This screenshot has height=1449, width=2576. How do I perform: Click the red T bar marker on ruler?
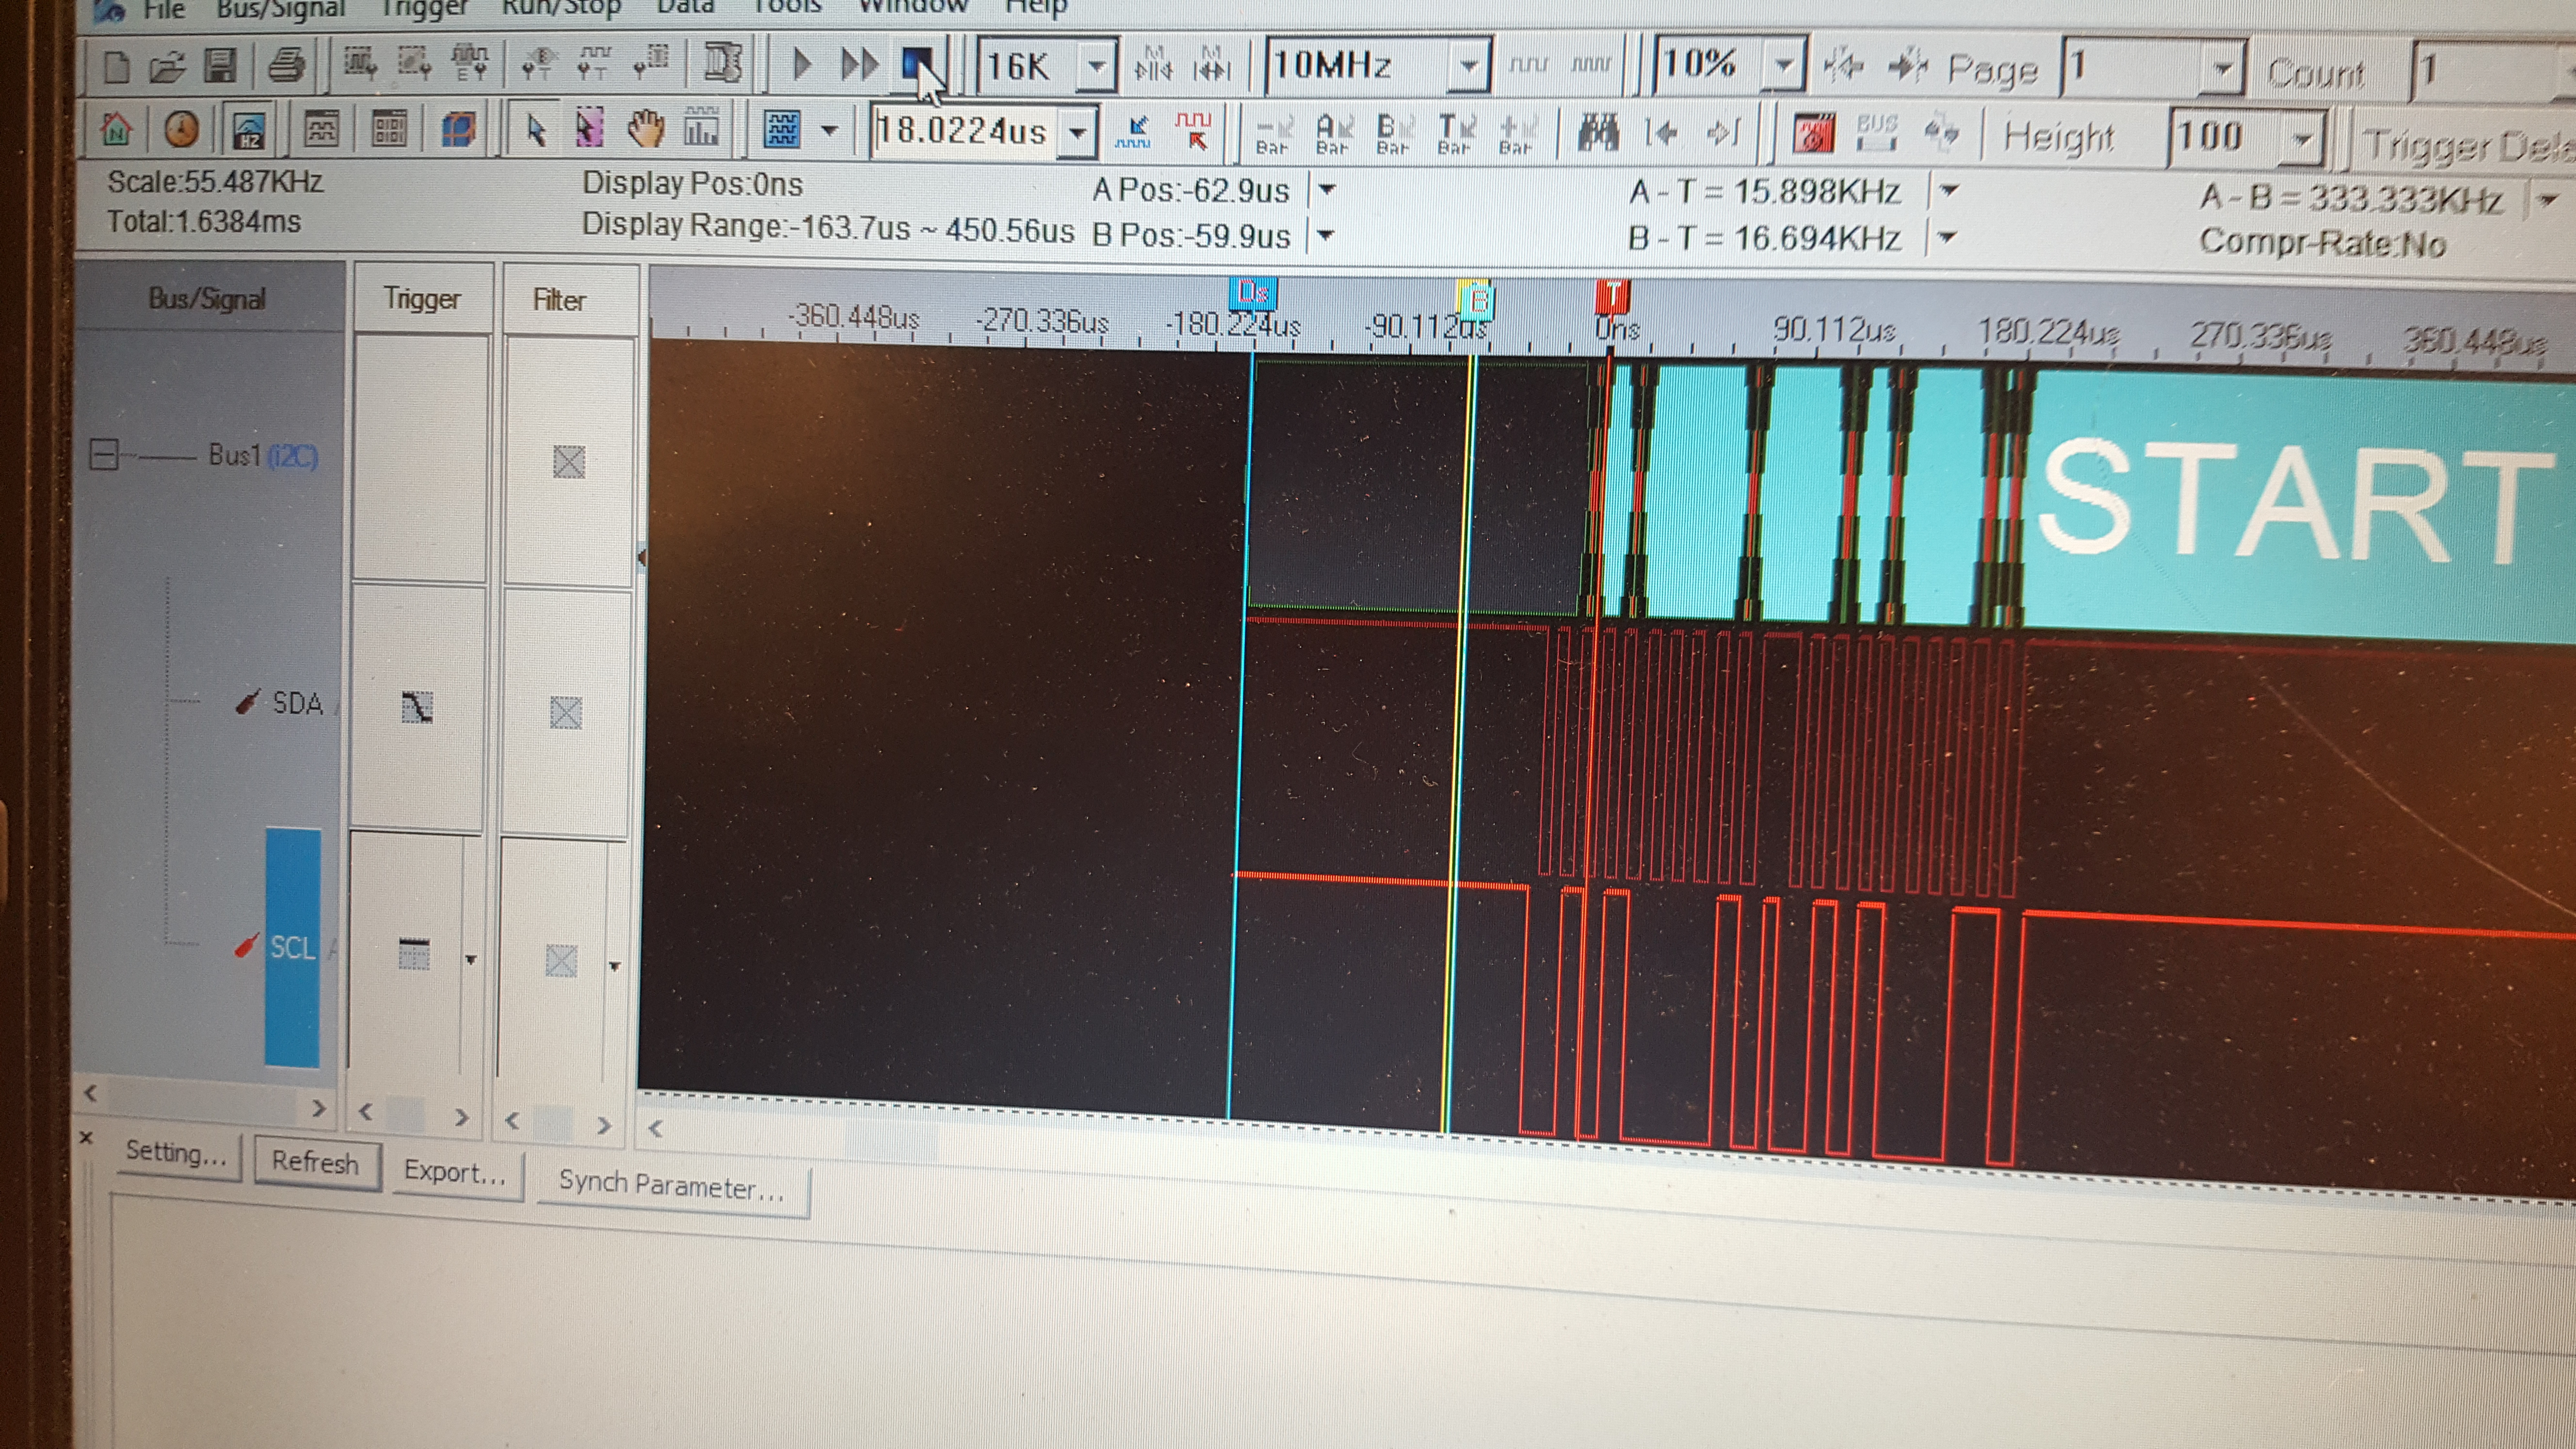coord(1612,297)
